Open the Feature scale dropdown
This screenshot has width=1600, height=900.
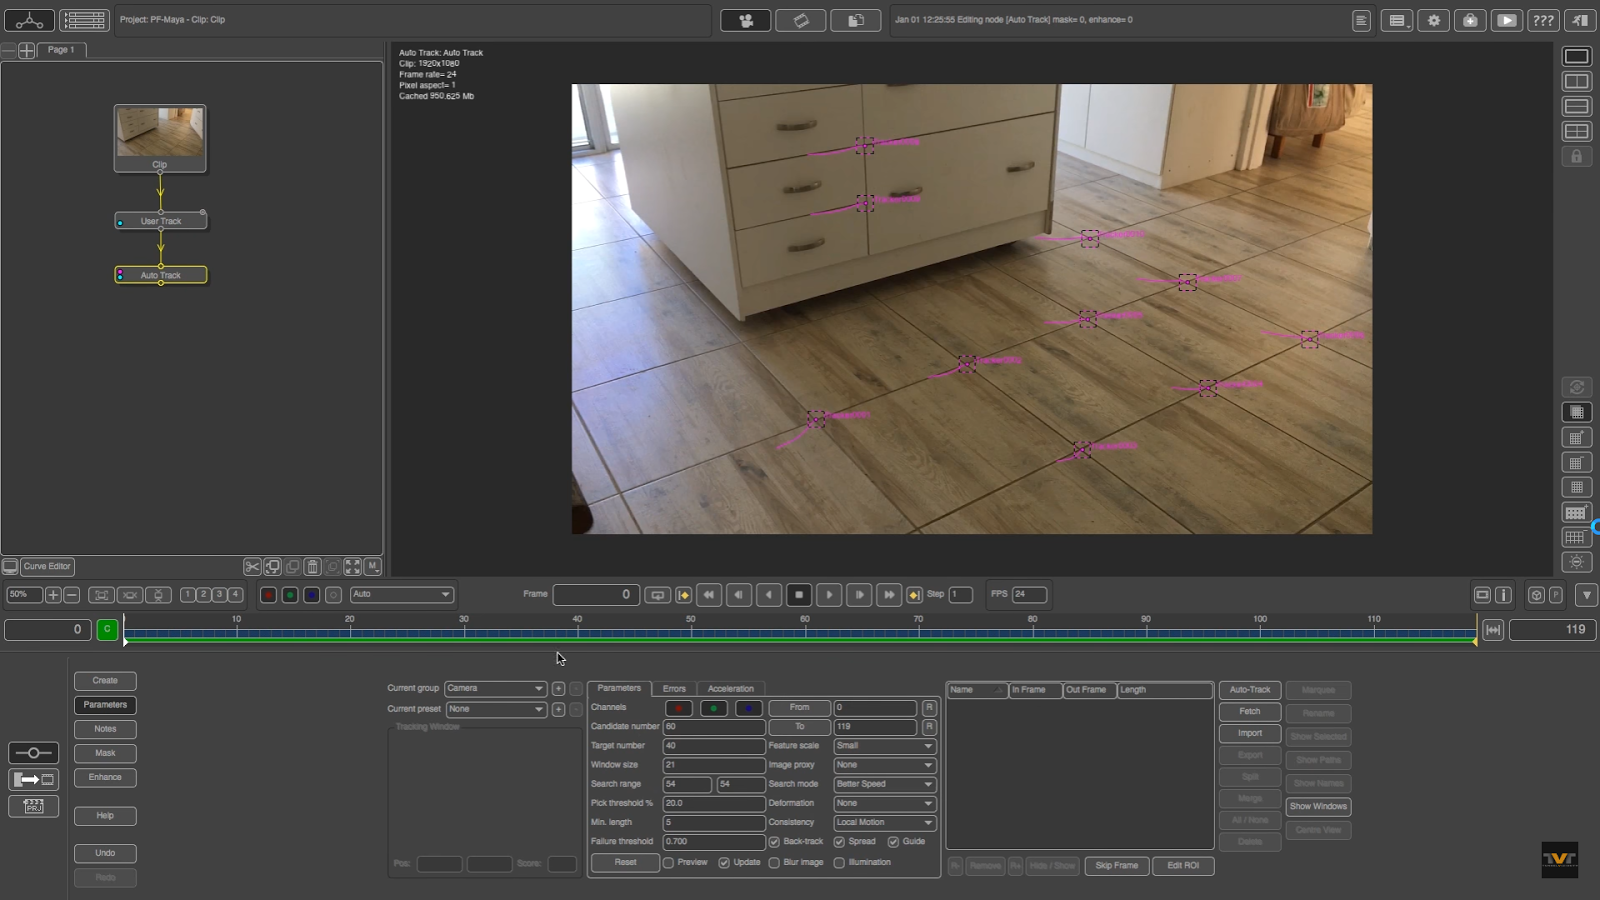click(x=885, y=746)
